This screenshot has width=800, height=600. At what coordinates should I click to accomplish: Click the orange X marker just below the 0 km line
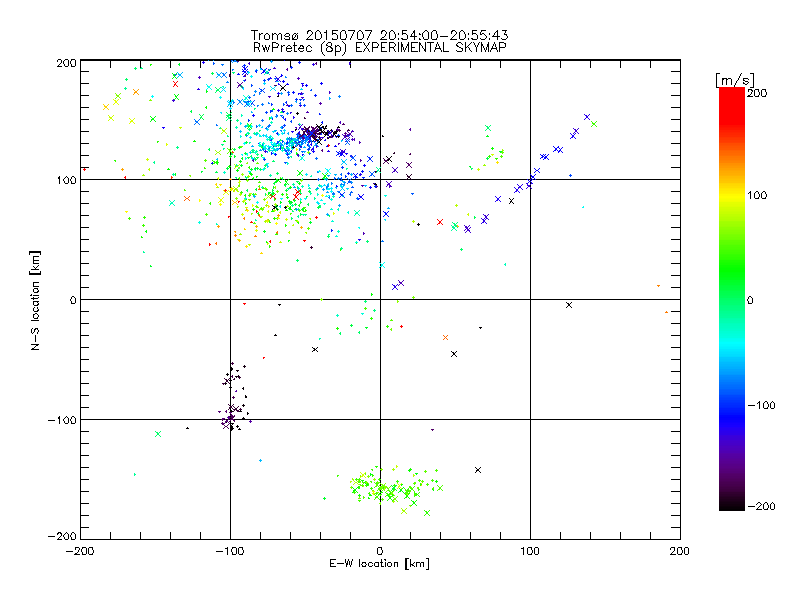click(x=445, y=337)
